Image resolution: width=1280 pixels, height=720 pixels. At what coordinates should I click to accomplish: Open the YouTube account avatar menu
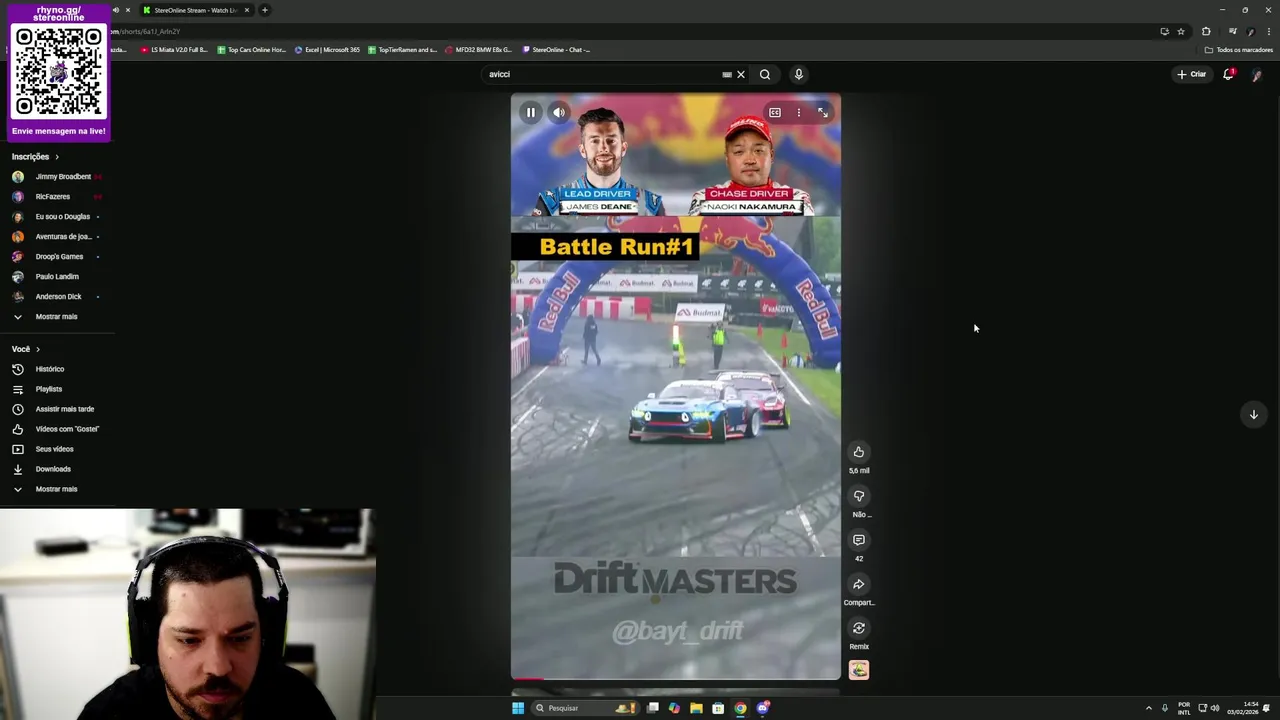pos(1257,75)
